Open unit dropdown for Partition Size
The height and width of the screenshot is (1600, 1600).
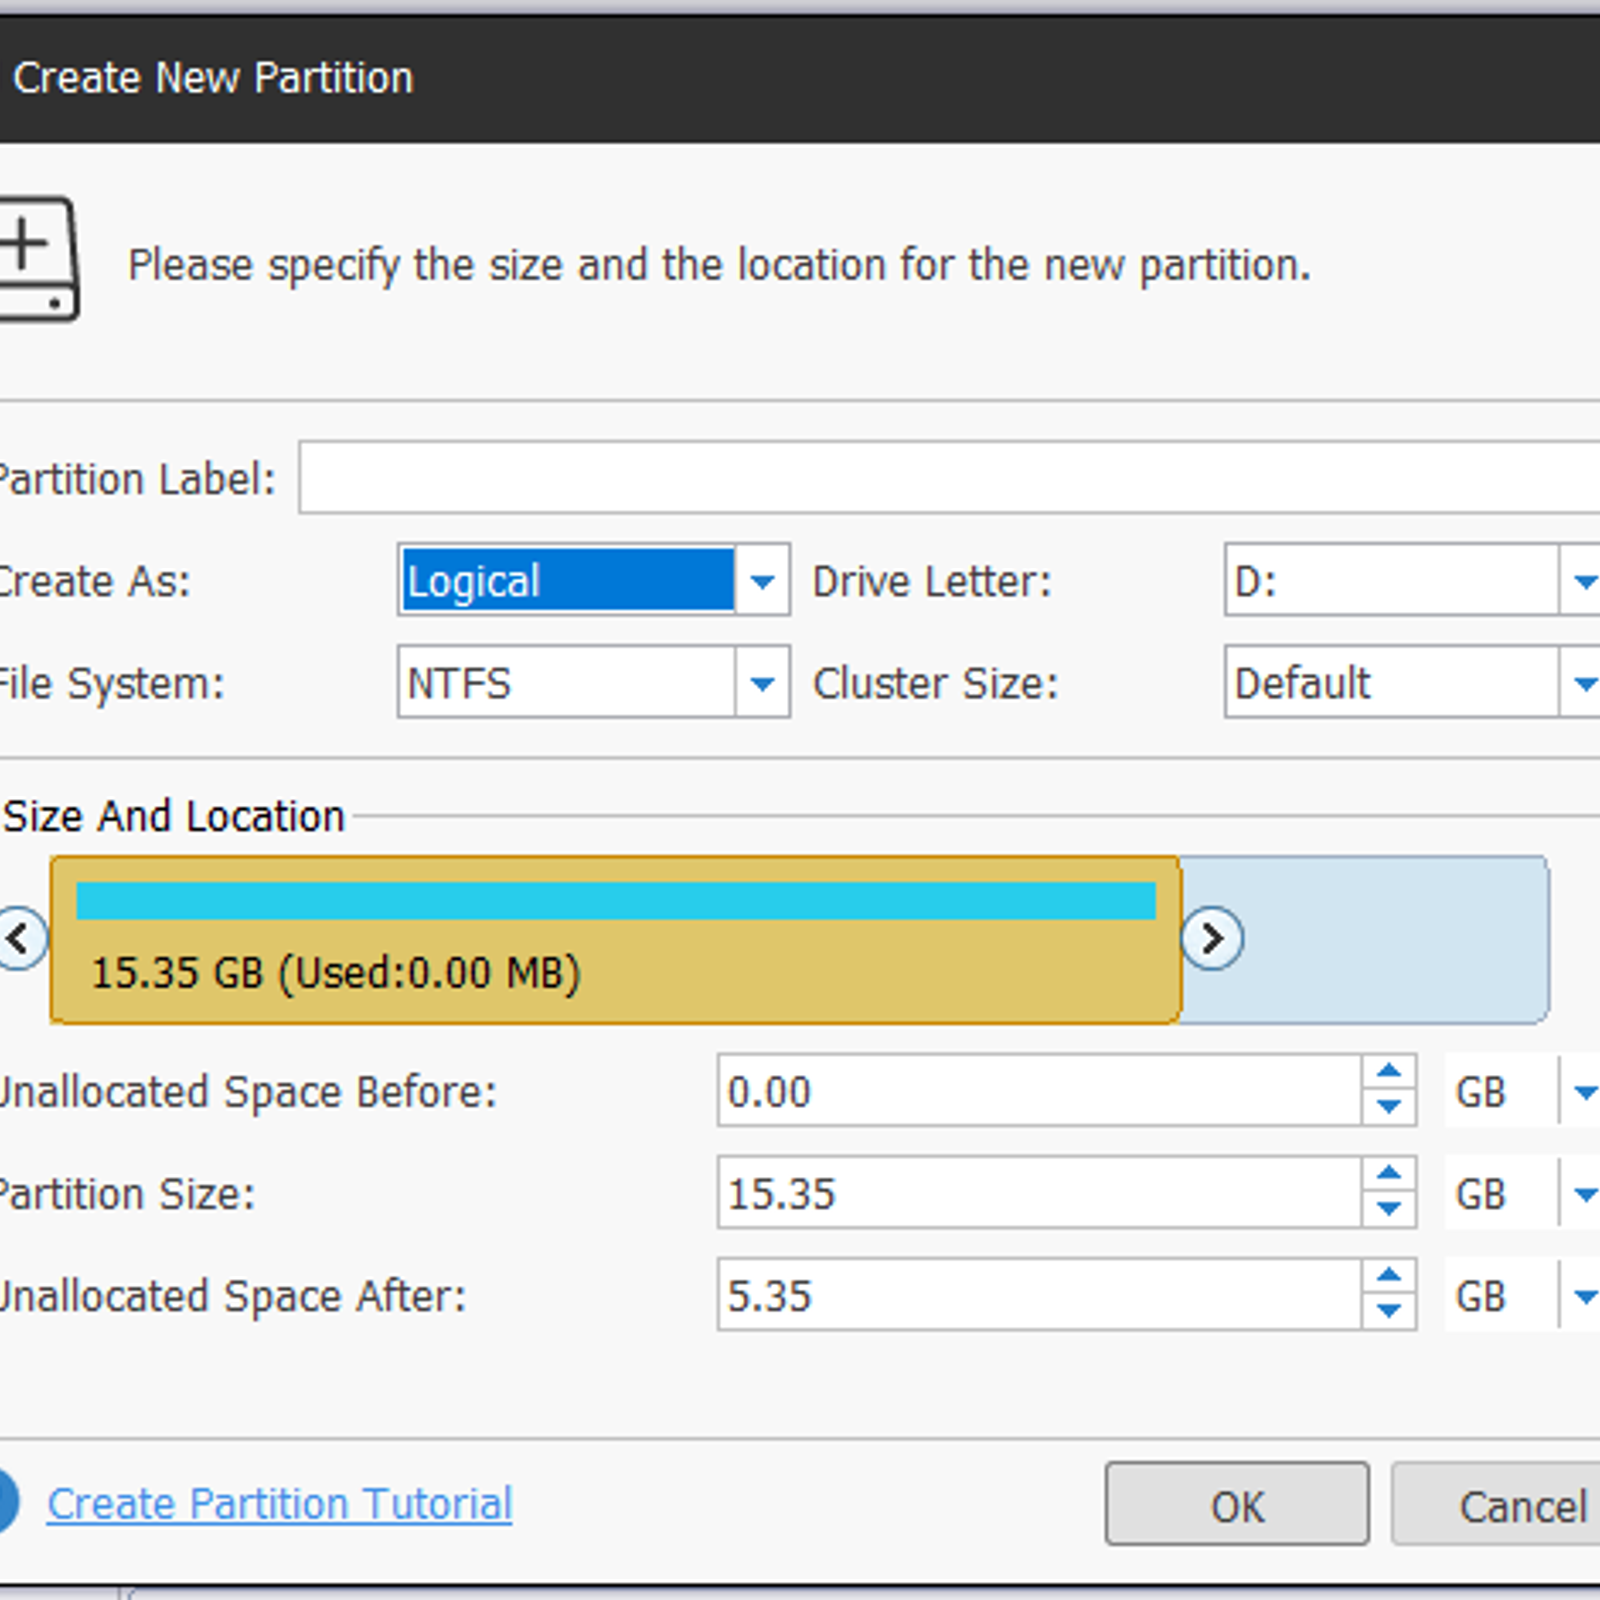(x=1582, y=1193)
